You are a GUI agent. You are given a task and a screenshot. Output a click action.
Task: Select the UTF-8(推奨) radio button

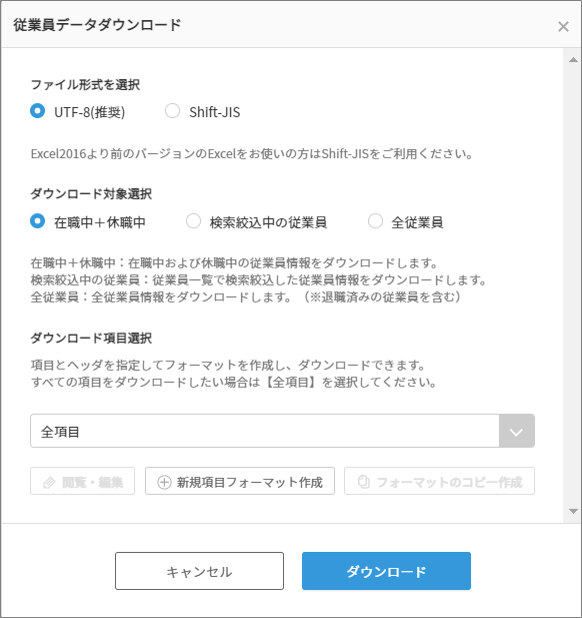point(37,111)
